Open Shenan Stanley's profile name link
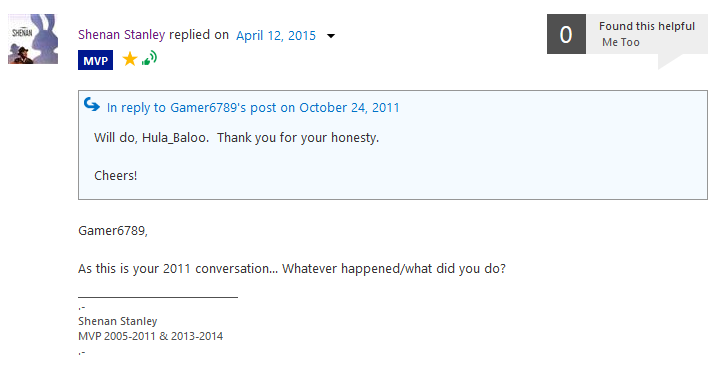This screenshot has width=720, height=372. (x=121, y=35)
